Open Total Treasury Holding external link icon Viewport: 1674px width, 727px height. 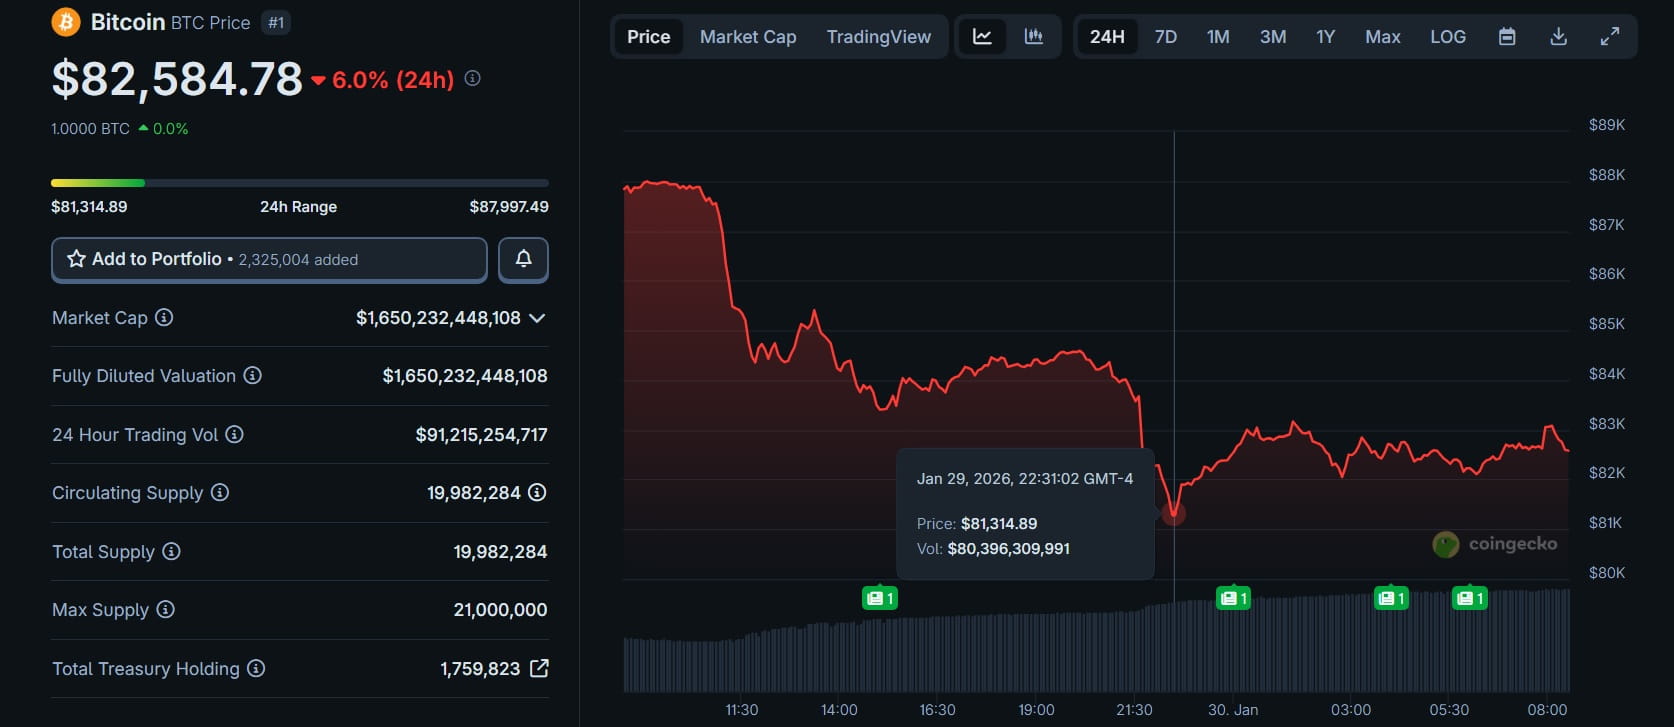(x=539, y=668)
